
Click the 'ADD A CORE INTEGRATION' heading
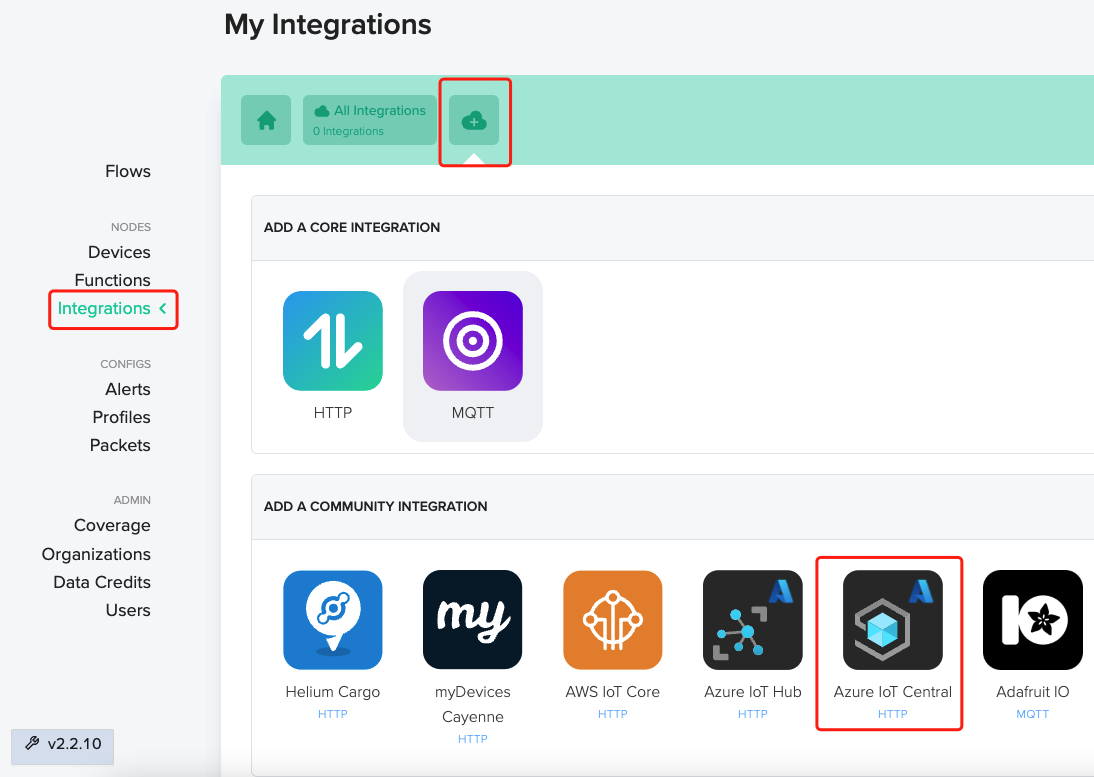pos(352,227)
